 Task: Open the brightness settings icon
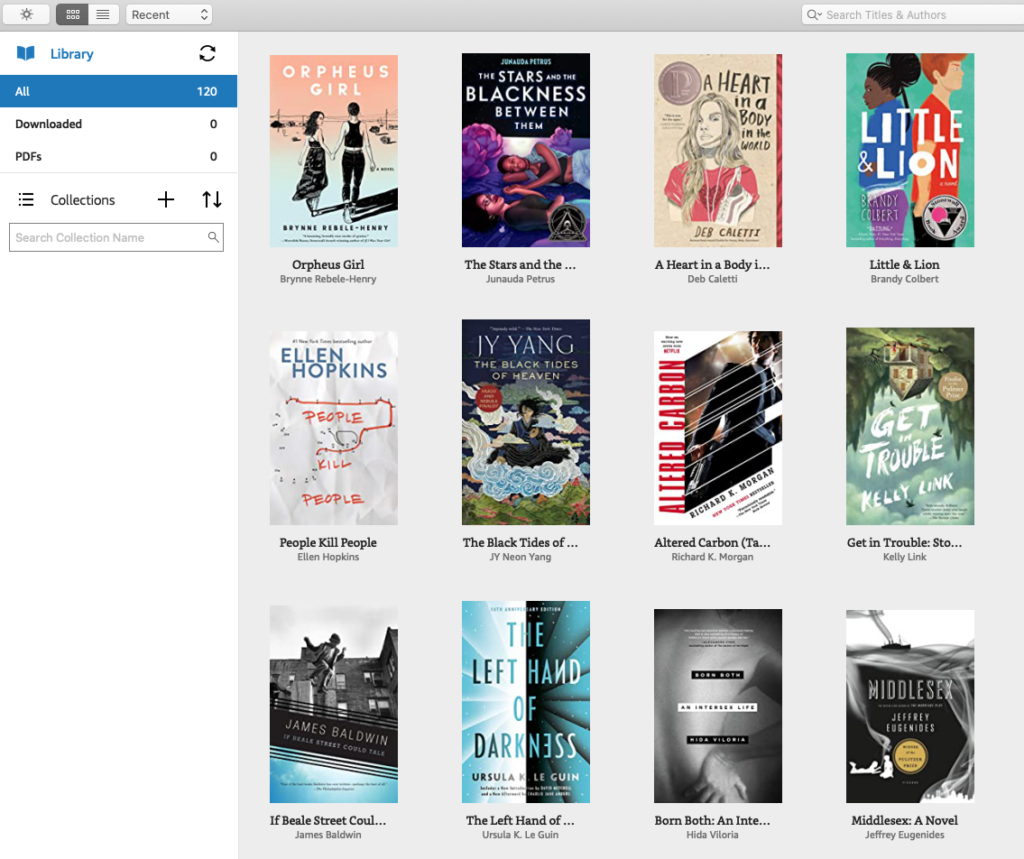[x=26, y=14]
